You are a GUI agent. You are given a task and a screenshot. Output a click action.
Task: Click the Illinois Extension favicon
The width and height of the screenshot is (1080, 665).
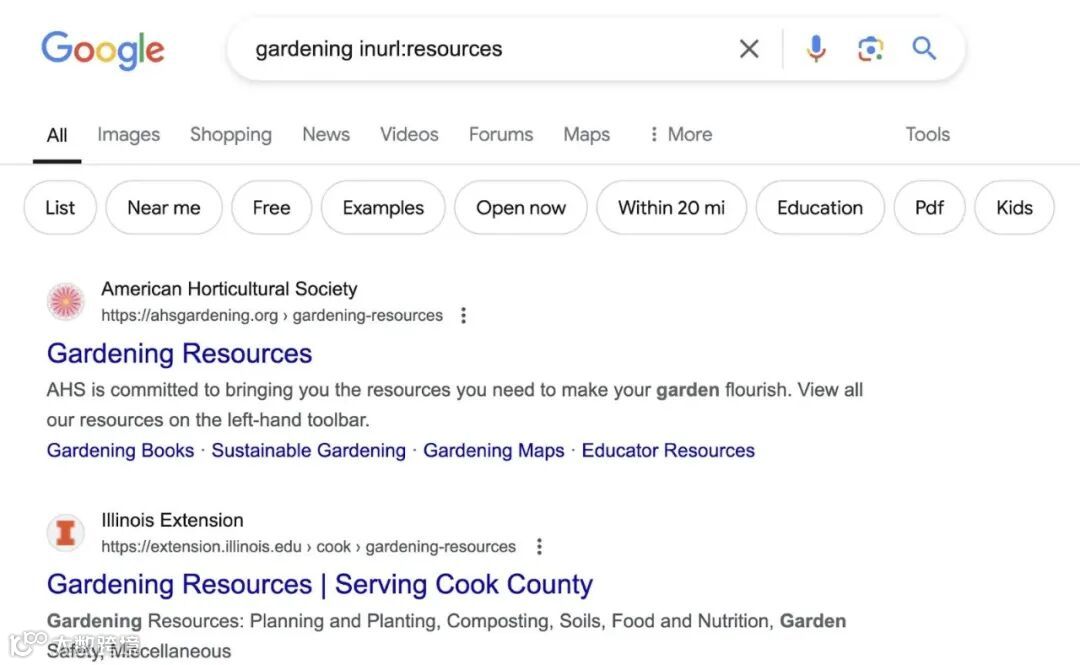(x=66, y=532)
